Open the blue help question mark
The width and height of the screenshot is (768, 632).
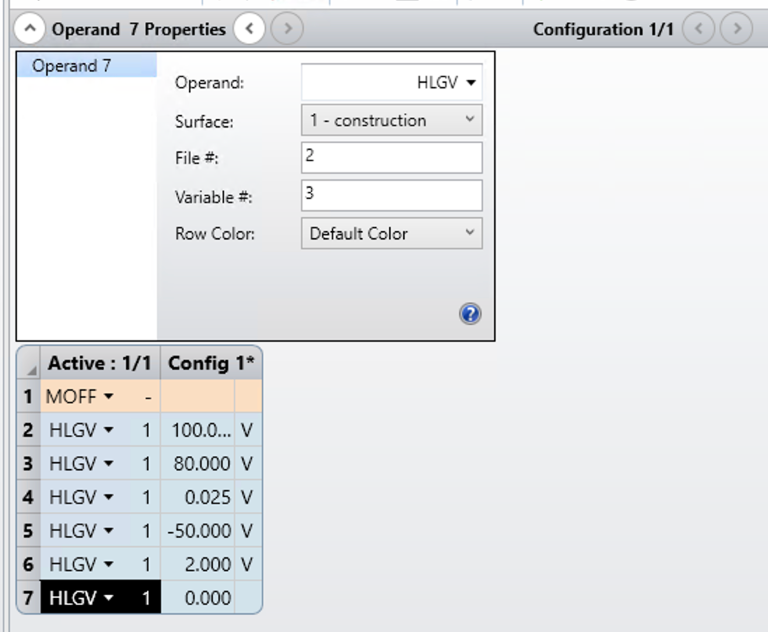[x=470, y=314]
